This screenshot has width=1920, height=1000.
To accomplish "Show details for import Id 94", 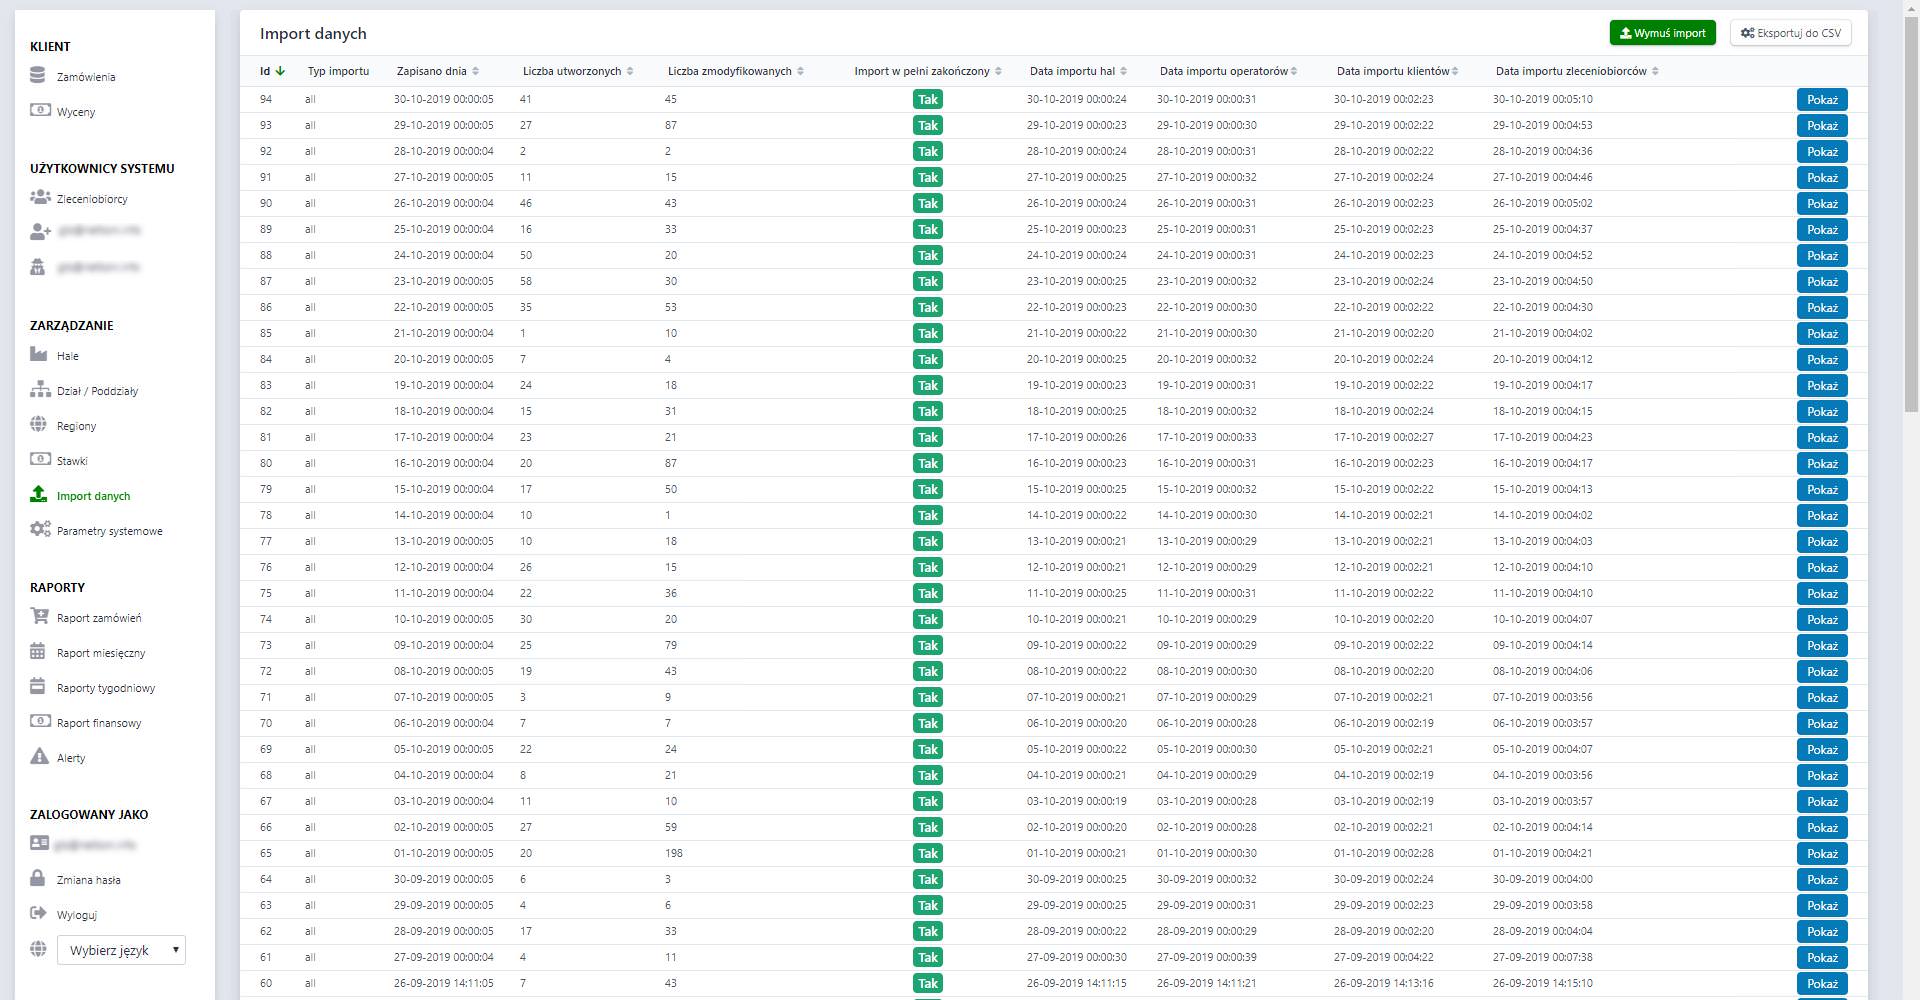I will (x=1821, y=100).
